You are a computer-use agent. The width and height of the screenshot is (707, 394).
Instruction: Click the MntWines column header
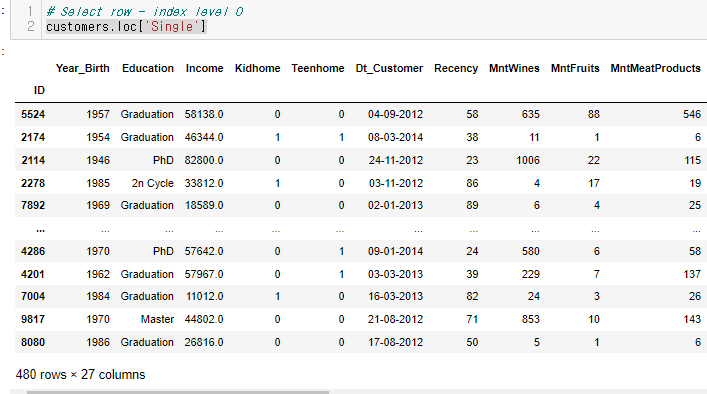(514, 68)
